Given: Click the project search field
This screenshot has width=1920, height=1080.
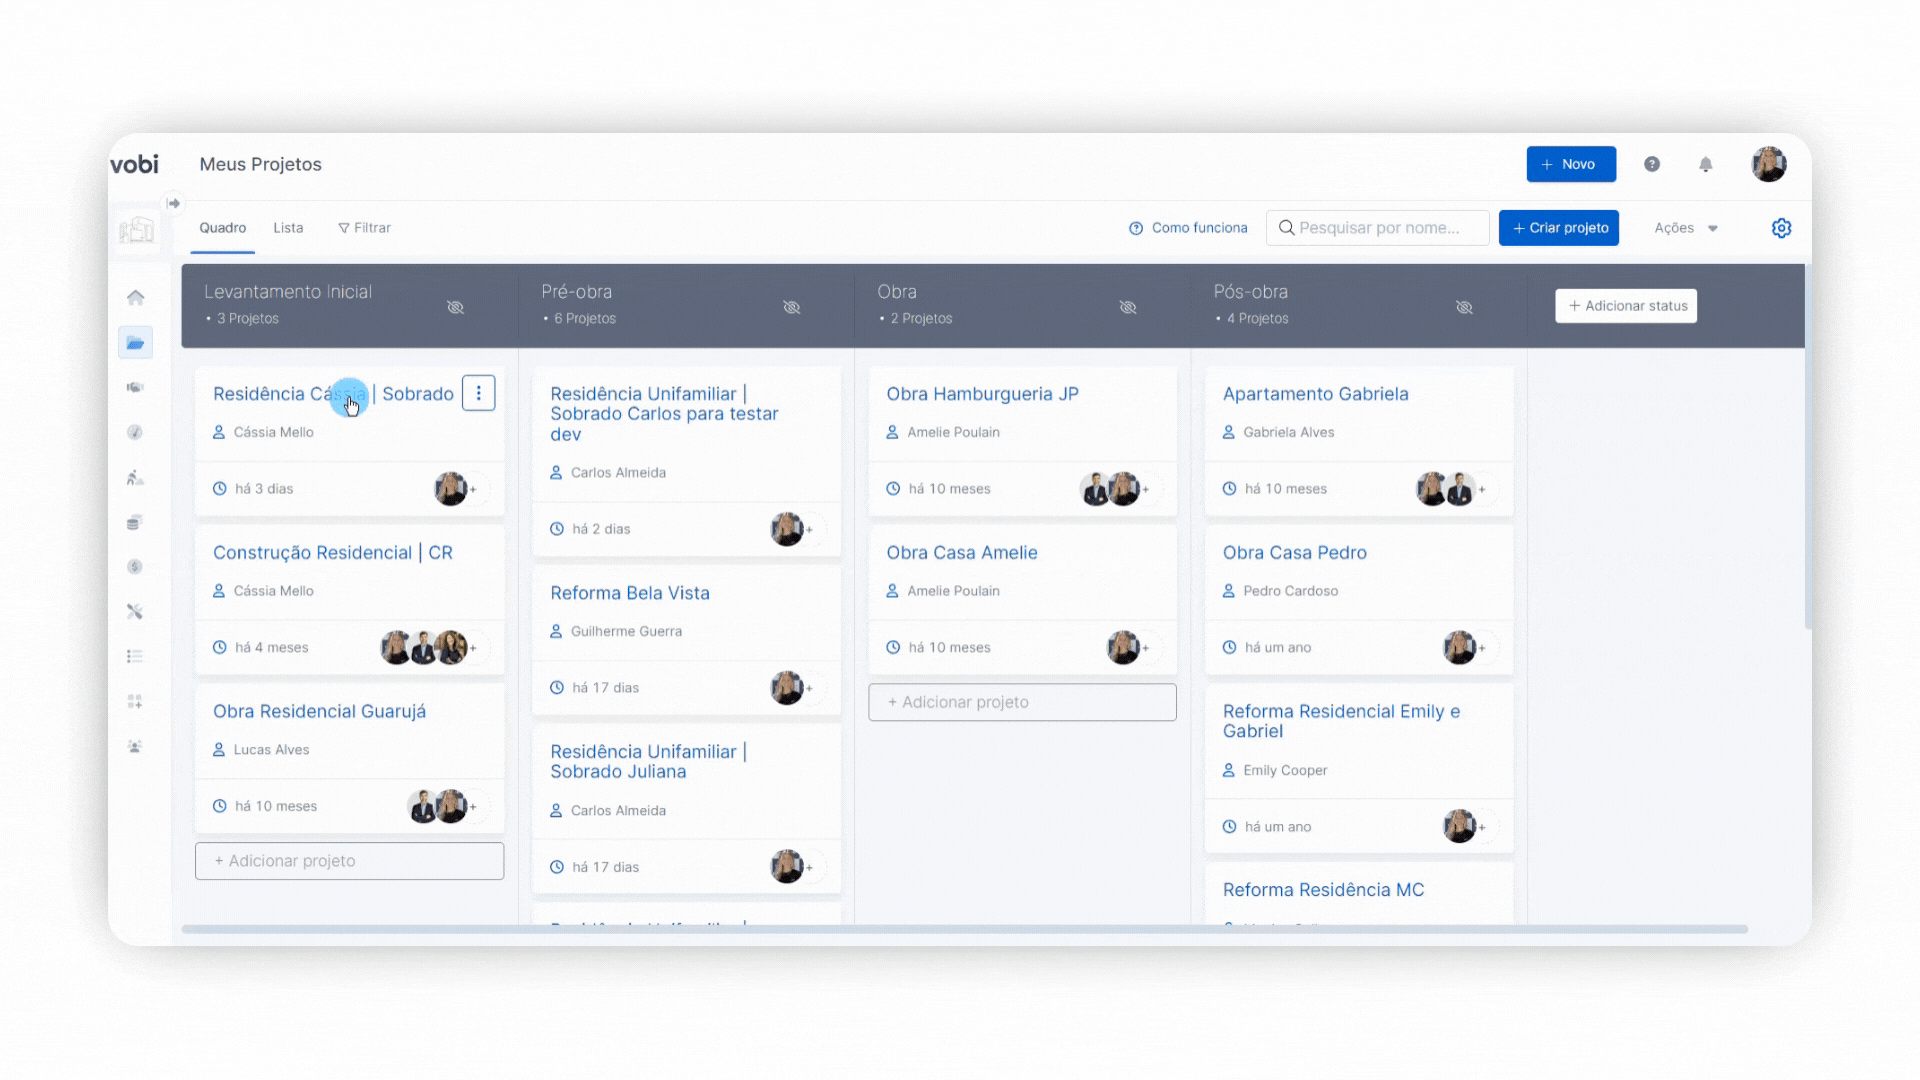Looking at the screenshot, I should pos(1380,228).
